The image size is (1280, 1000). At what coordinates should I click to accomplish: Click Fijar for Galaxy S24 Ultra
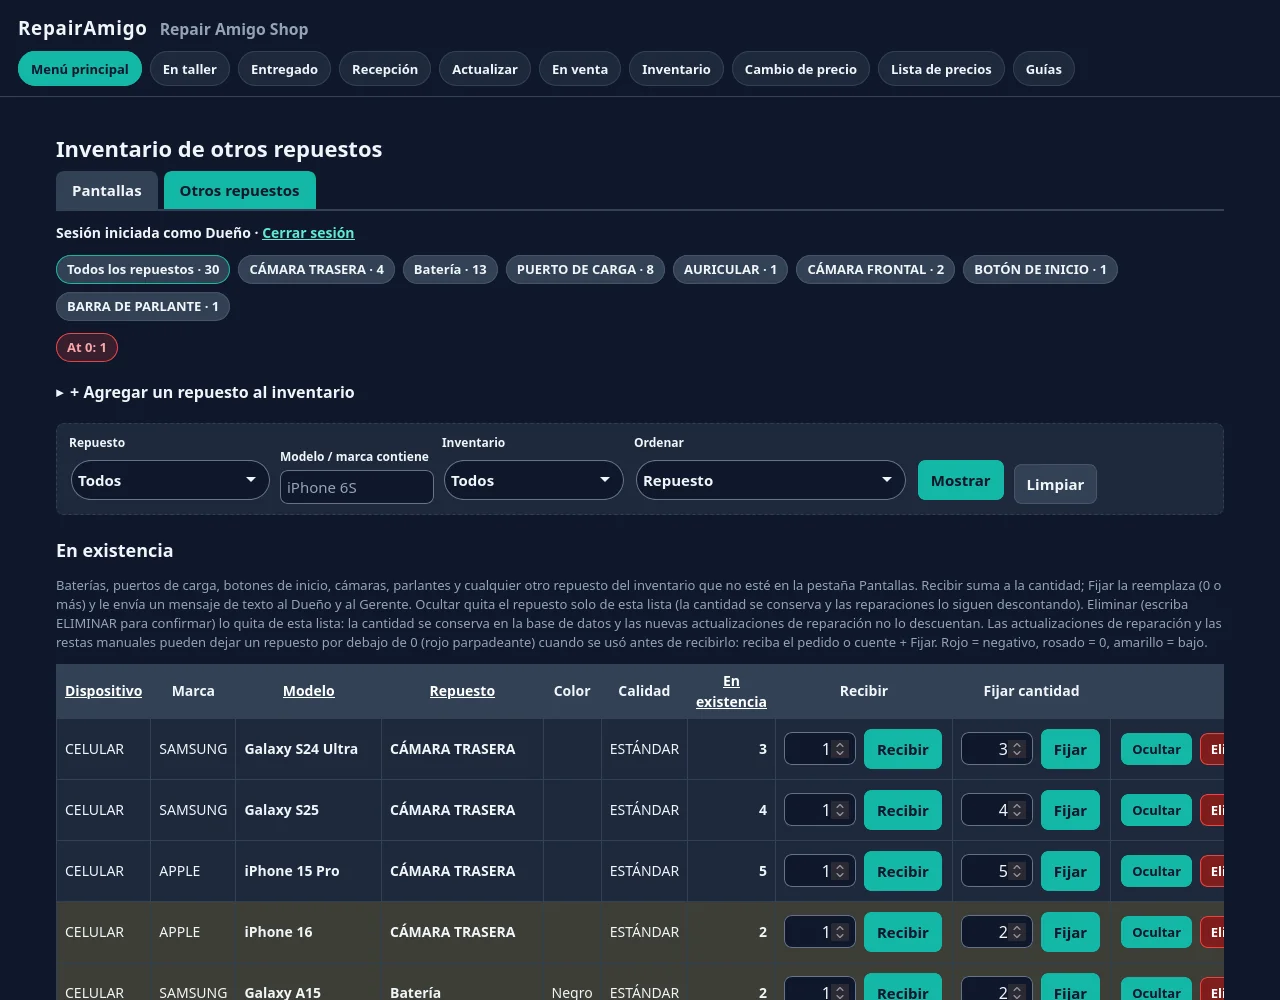[1070, 749]
